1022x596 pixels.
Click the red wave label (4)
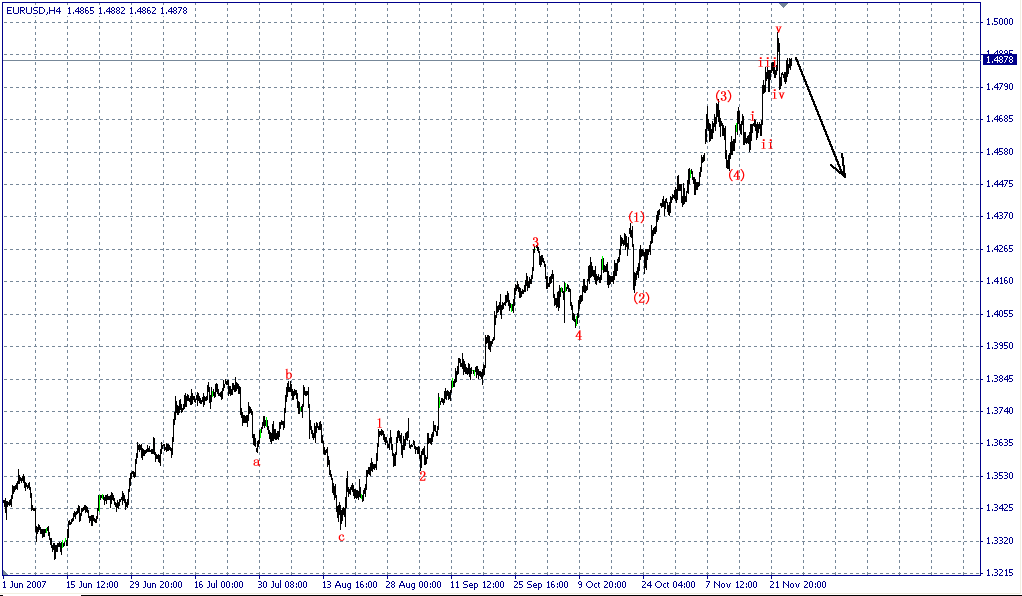point(737,174)
